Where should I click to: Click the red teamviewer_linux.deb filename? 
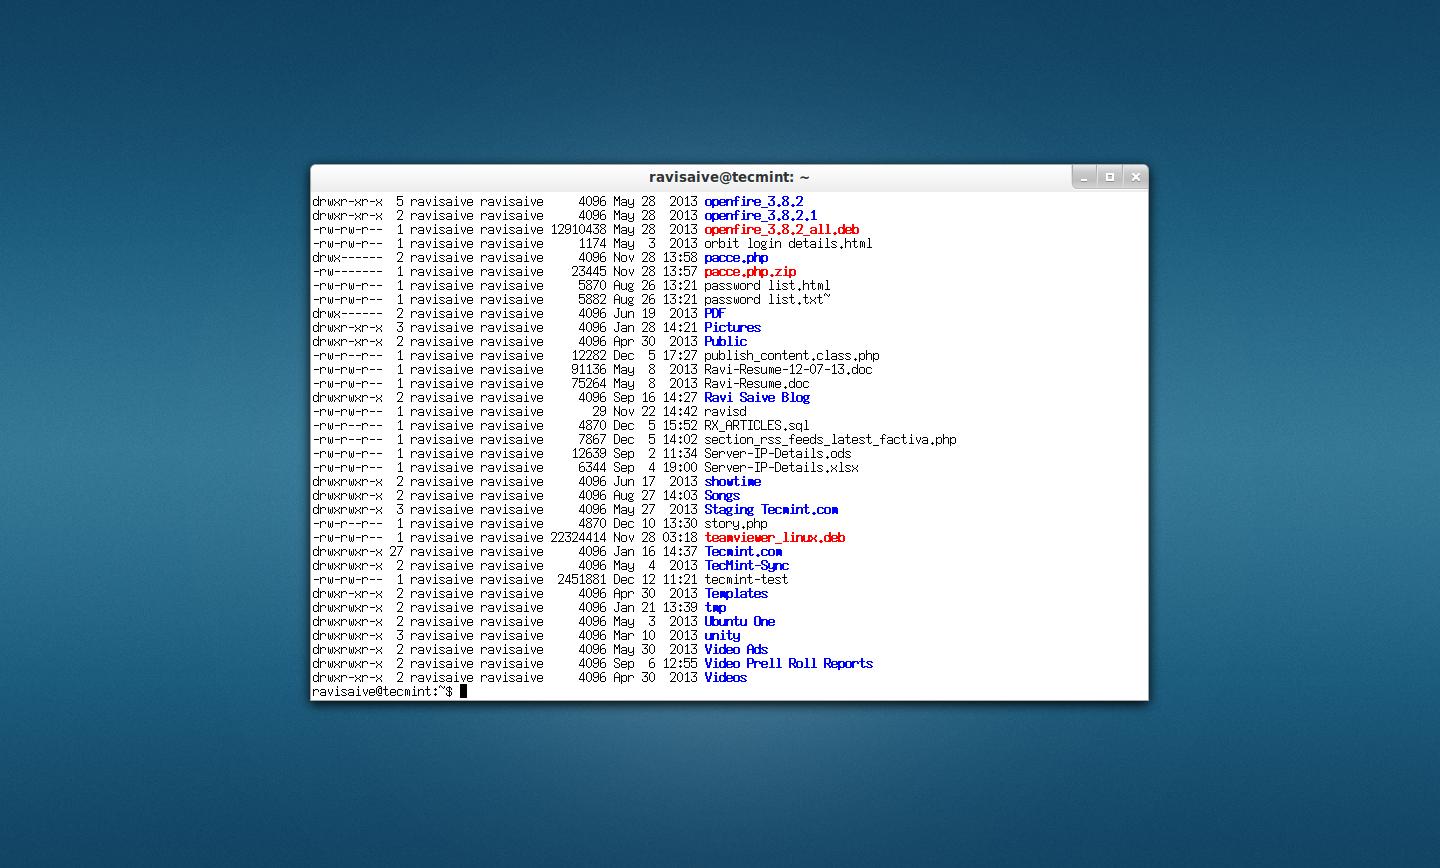point(774,537)
